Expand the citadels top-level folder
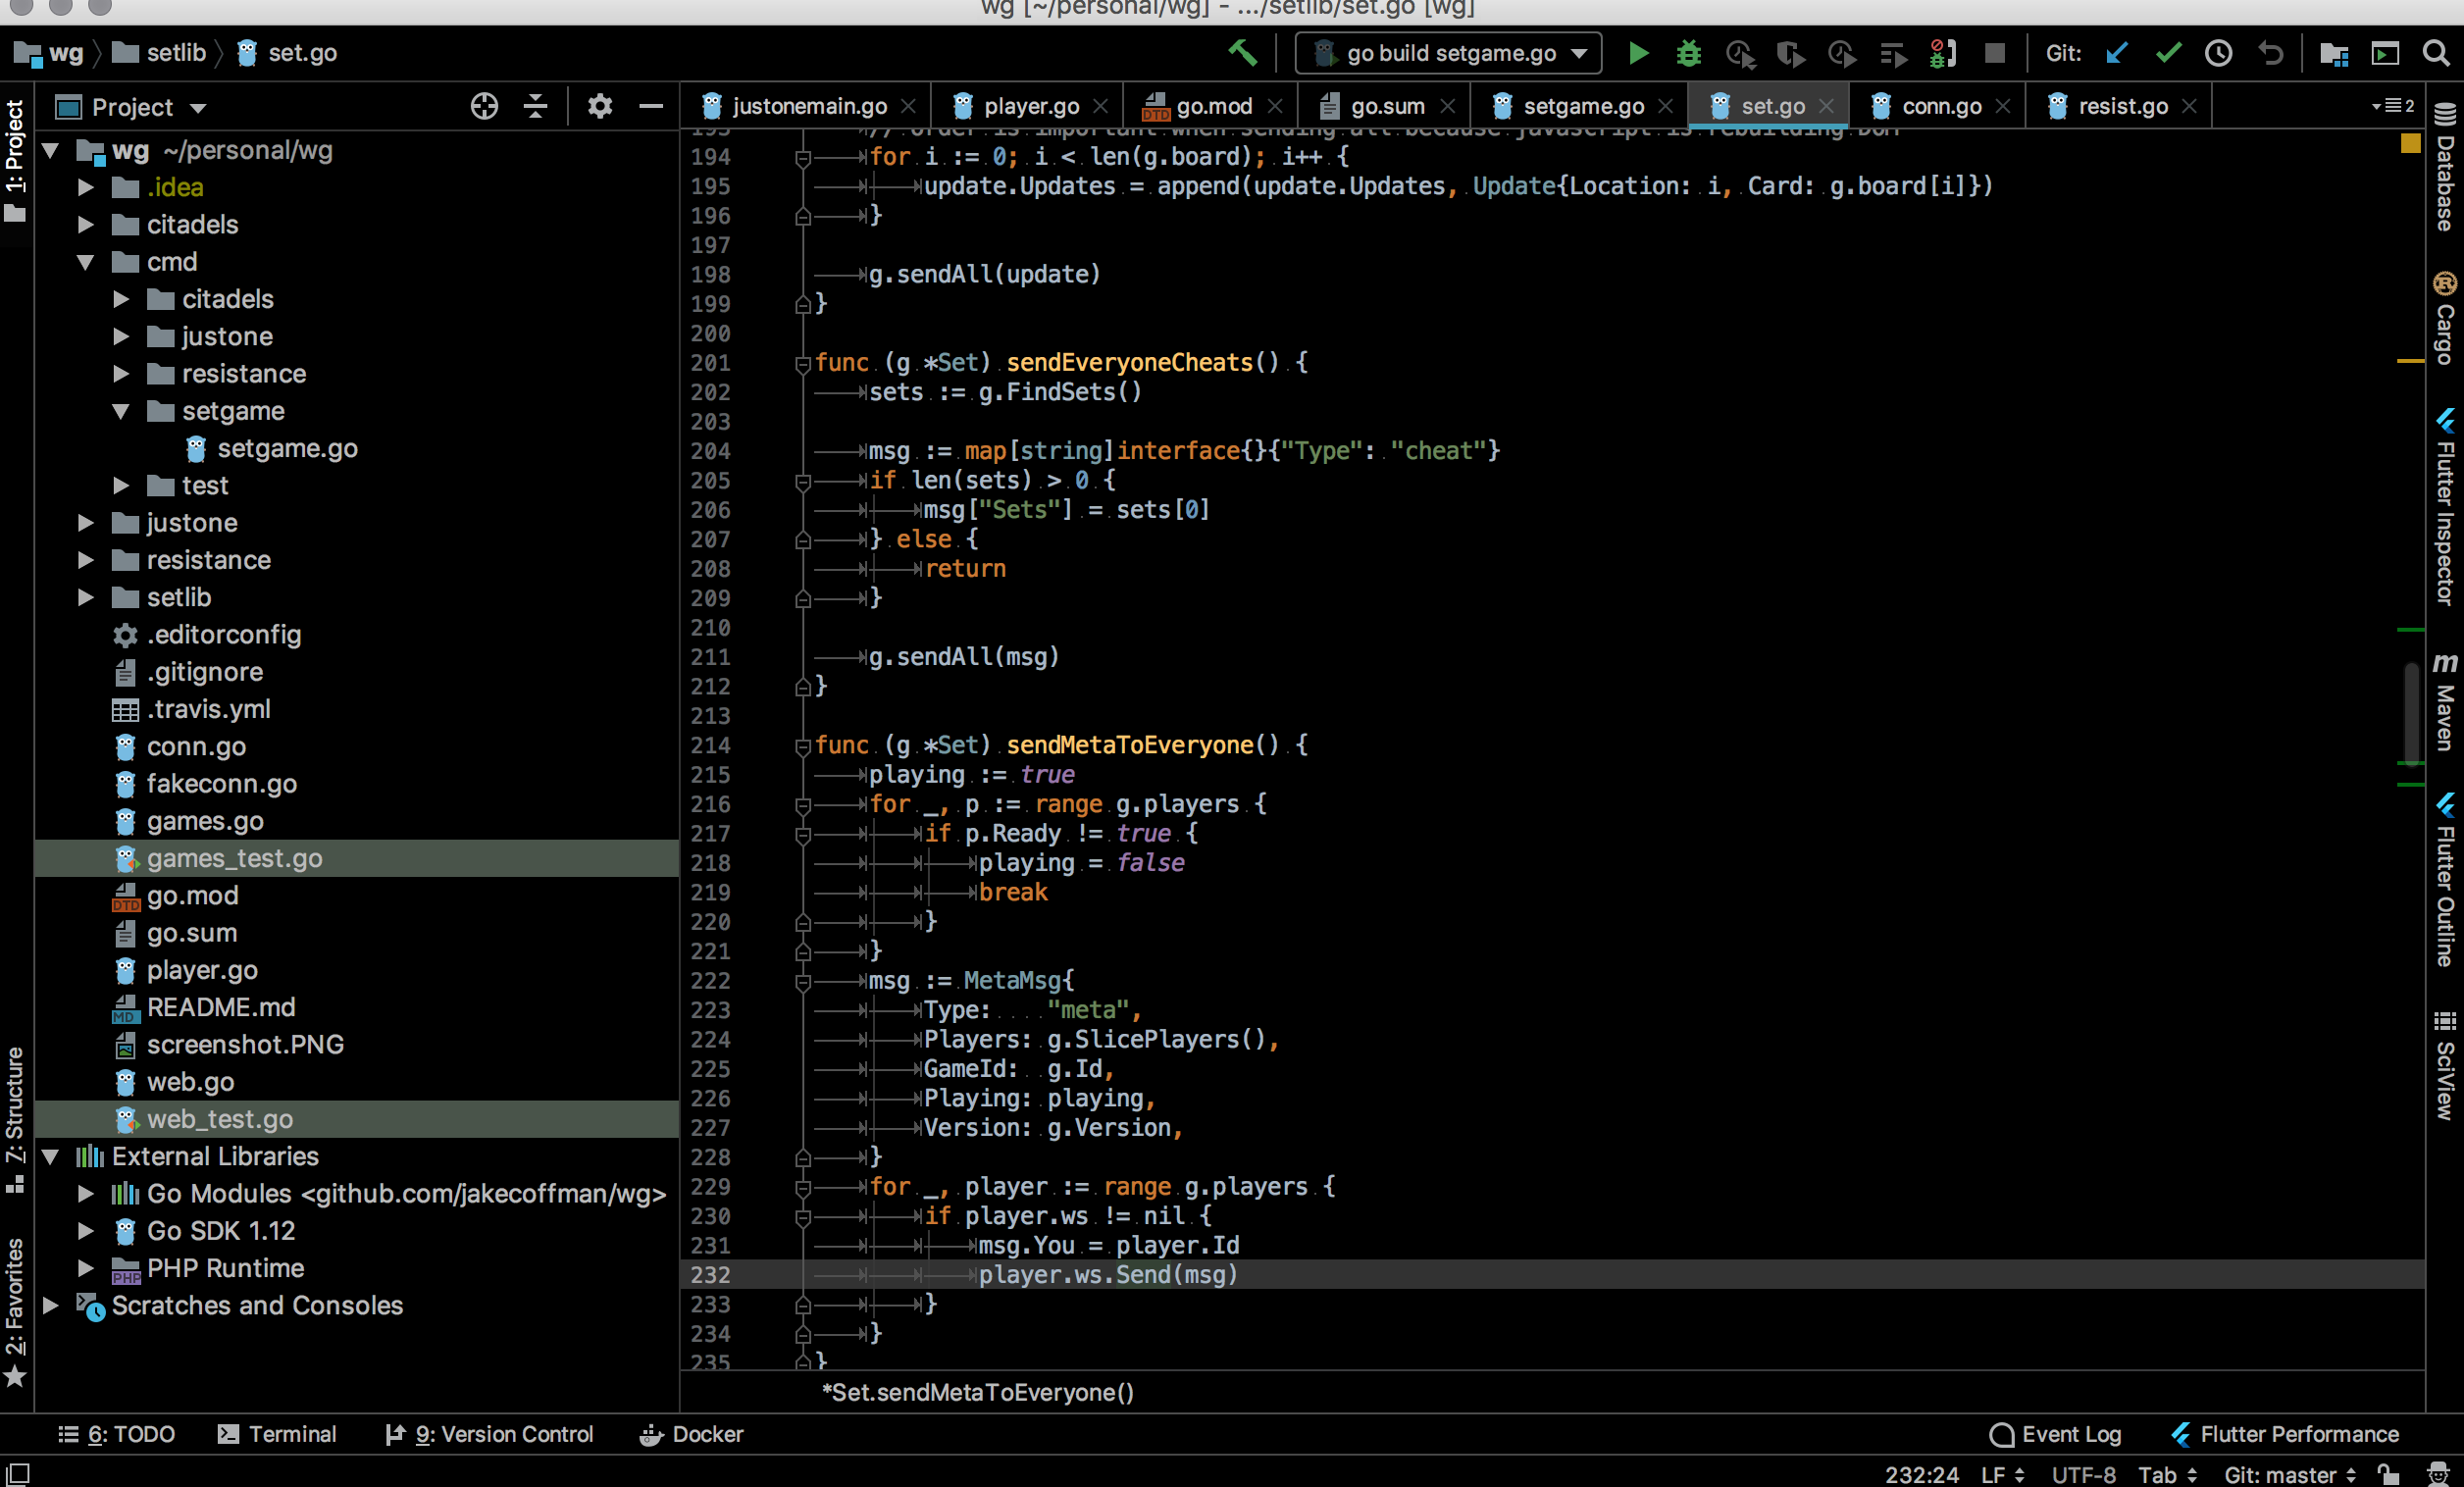Screen dimensions: 2464x1487 [86, 225]
